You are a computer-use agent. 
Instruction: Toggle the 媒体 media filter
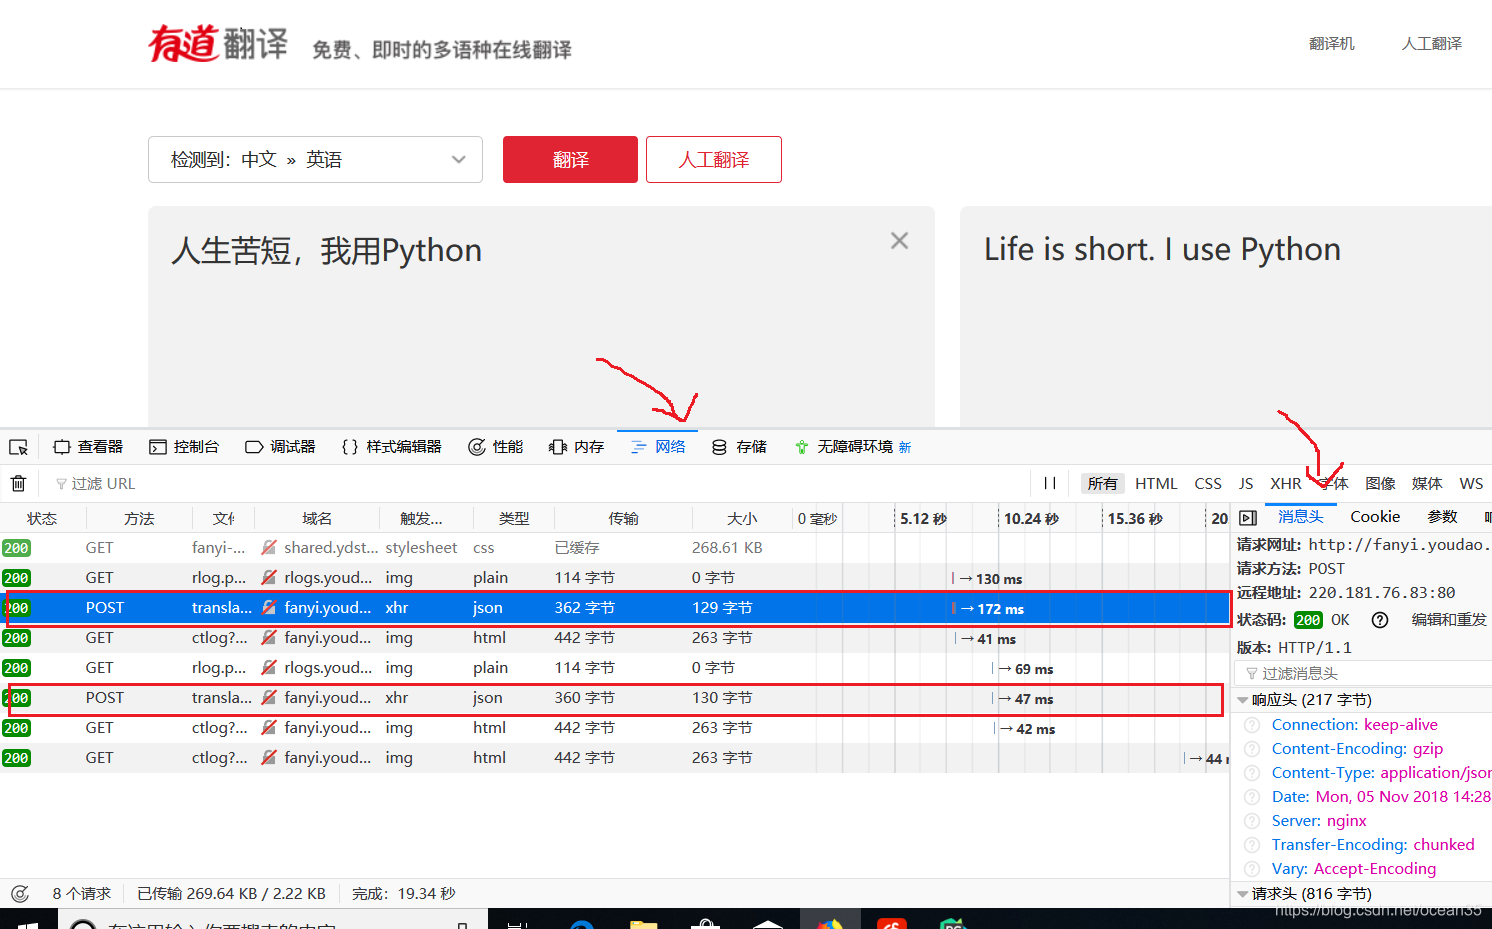click(x=1427, y=484)
